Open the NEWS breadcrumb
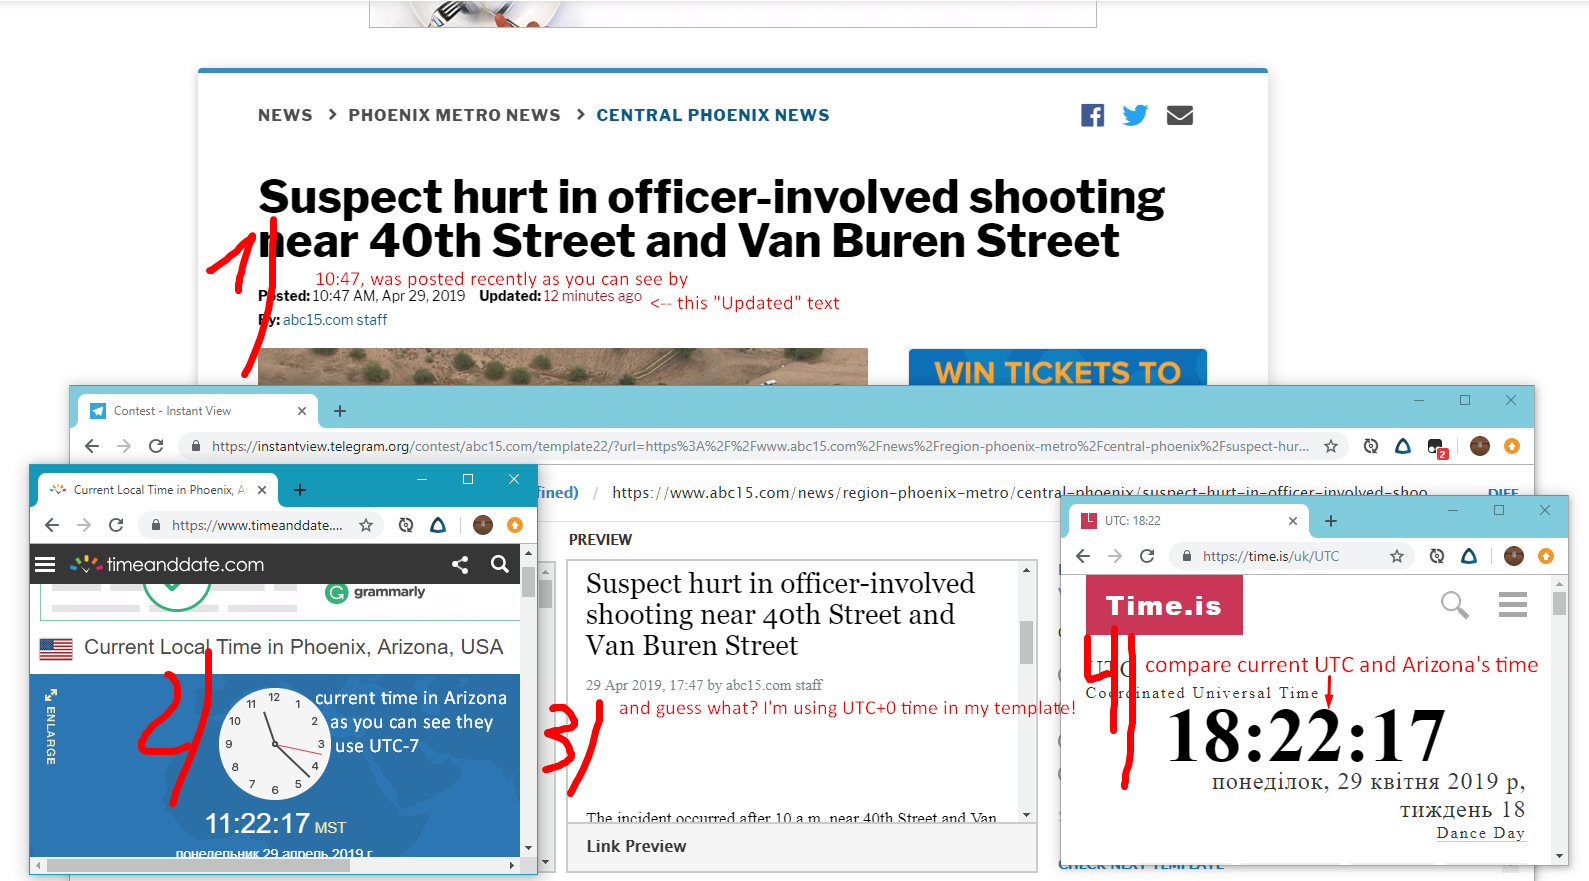Viewport: 1589px width, 881px height. (285, 115)
